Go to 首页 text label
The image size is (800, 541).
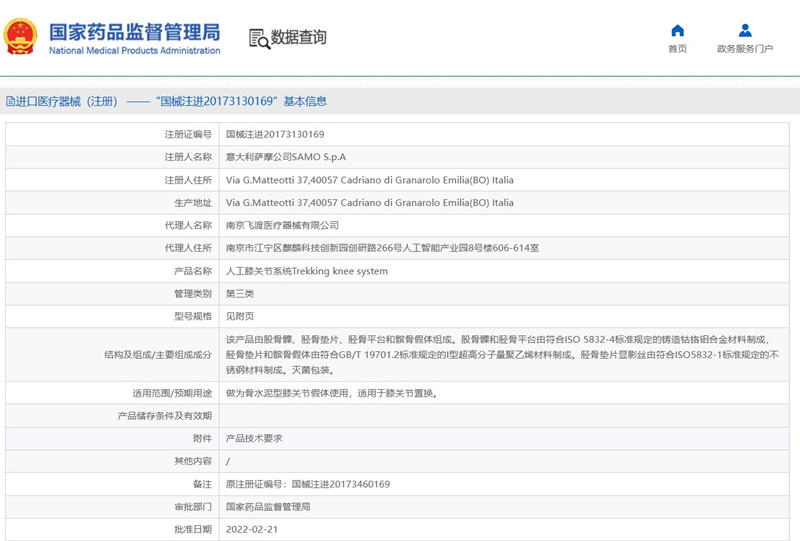click(x=677, y=49)
